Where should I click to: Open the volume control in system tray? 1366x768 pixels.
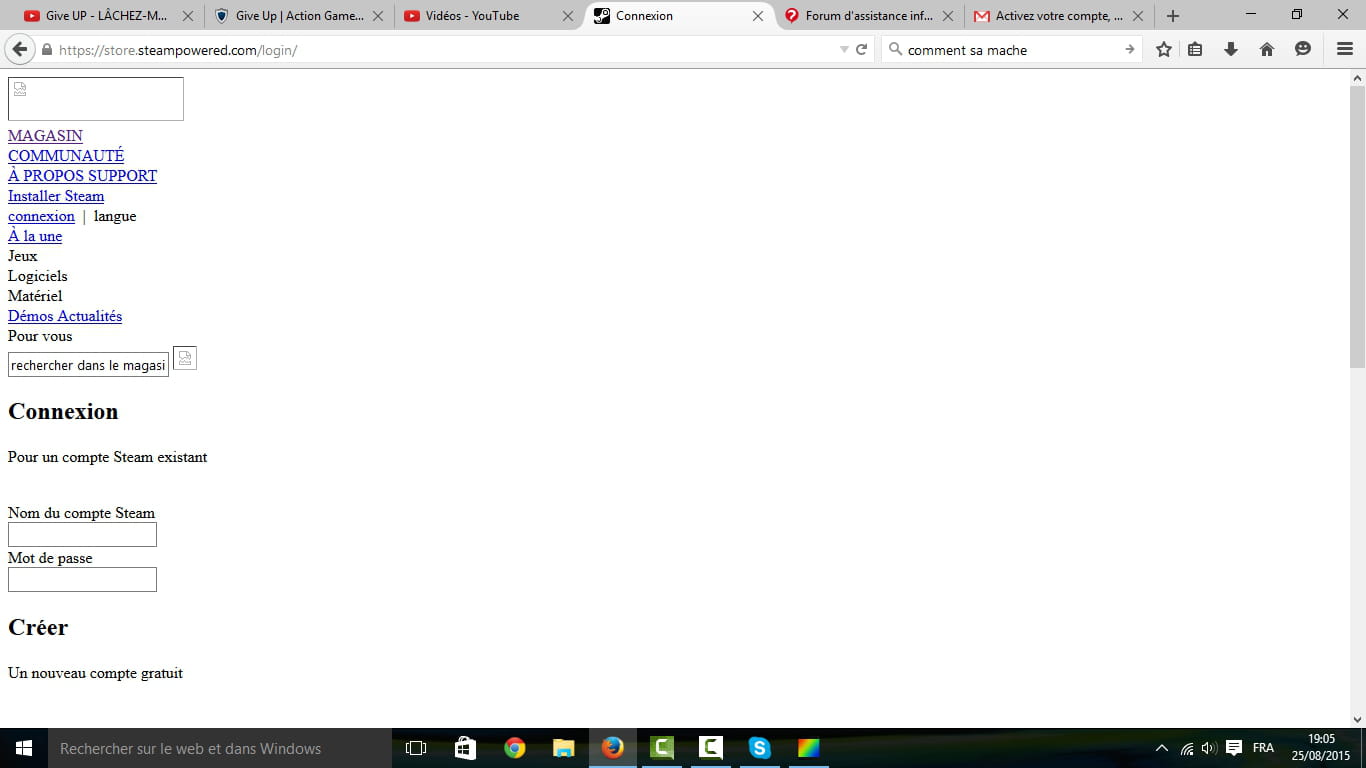point(1209,748)
